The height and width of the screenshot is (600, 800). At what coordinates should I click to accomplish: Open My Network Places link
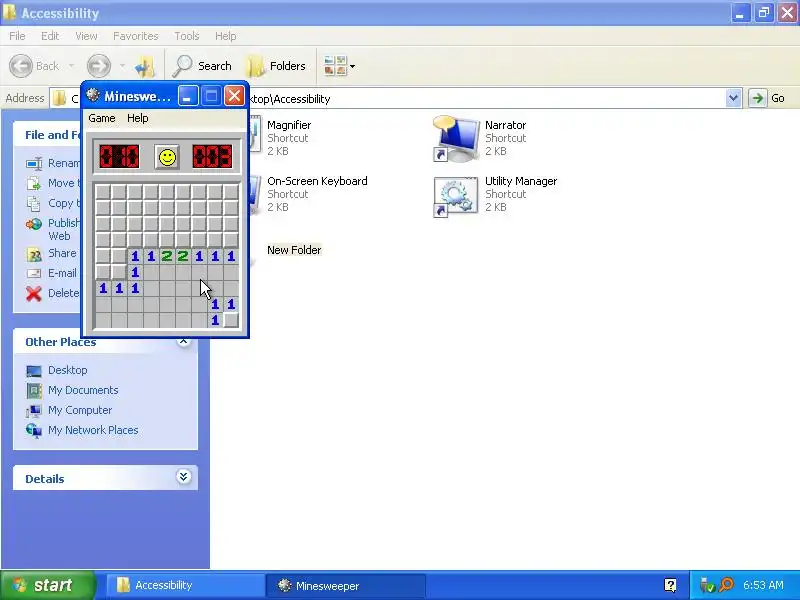pyautogui.click(x=93, y=430)
